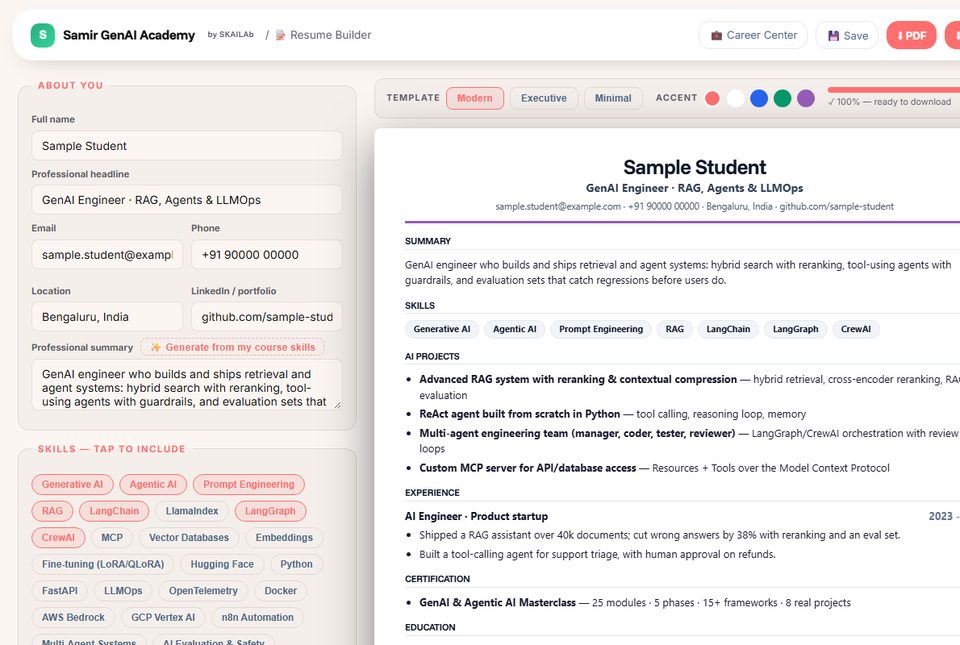Save the resume with the Save button
Image resolution: width=960 pixels, height=645 pixels.
coord(847,35)
